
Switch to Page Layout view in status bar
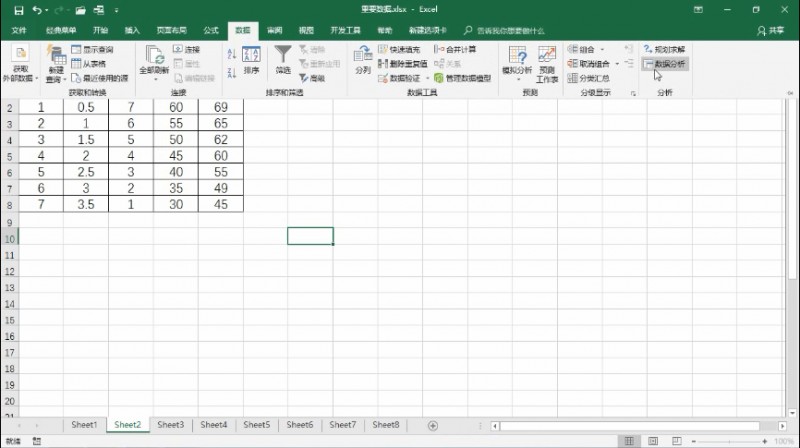pyautogui.click(x=653, y=441)
